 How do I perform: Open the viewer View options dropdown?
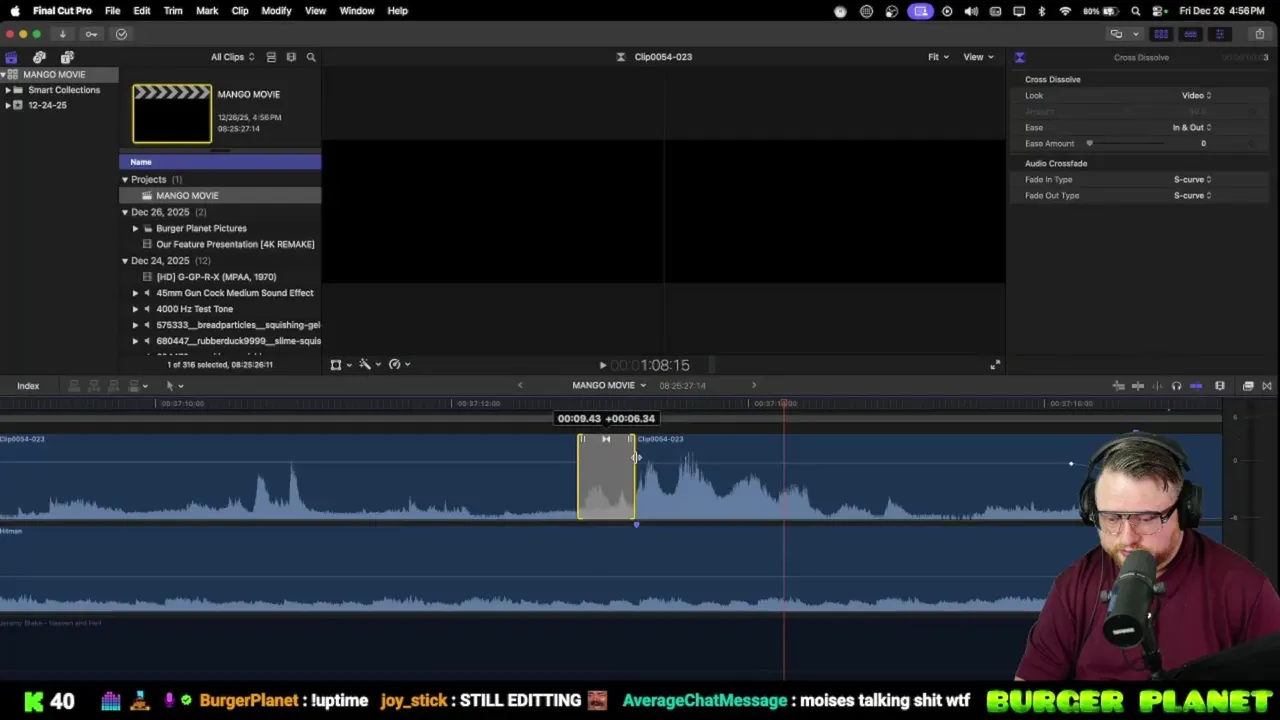click(978, 57)
